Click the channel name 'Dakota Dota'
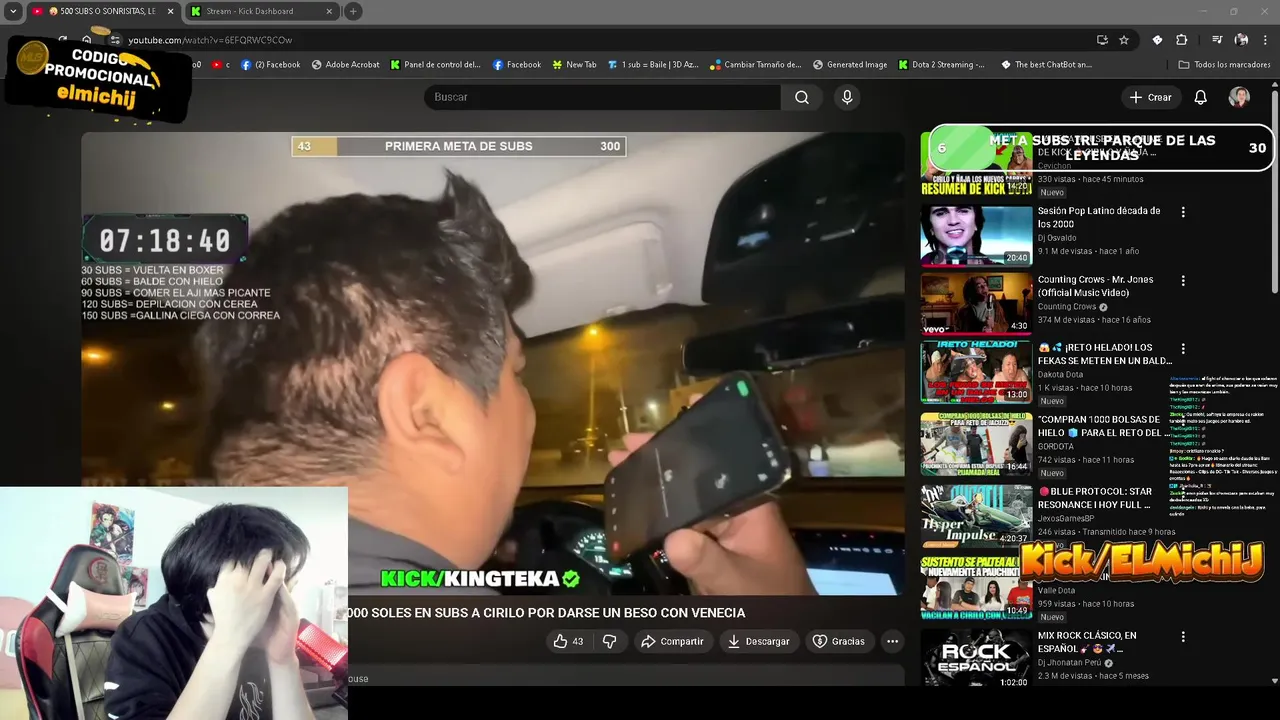 [1060, 375]
